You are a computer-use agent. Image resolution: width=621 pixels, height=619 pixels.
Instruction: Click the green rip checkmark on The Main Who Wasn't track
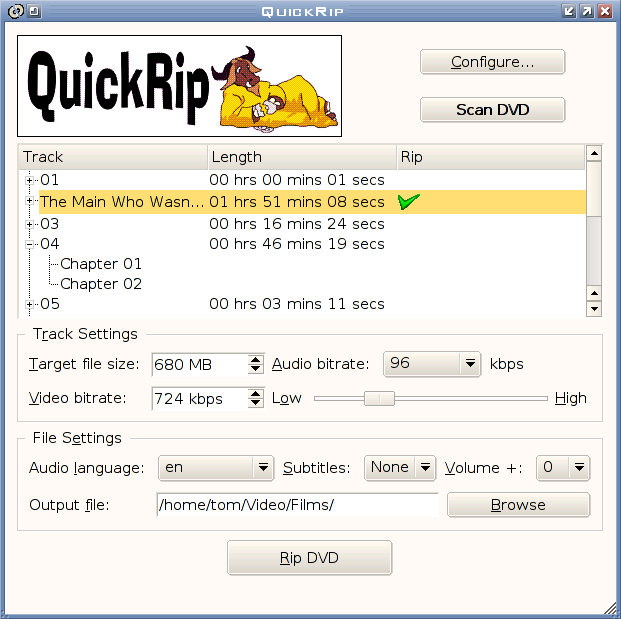[409, 202]
